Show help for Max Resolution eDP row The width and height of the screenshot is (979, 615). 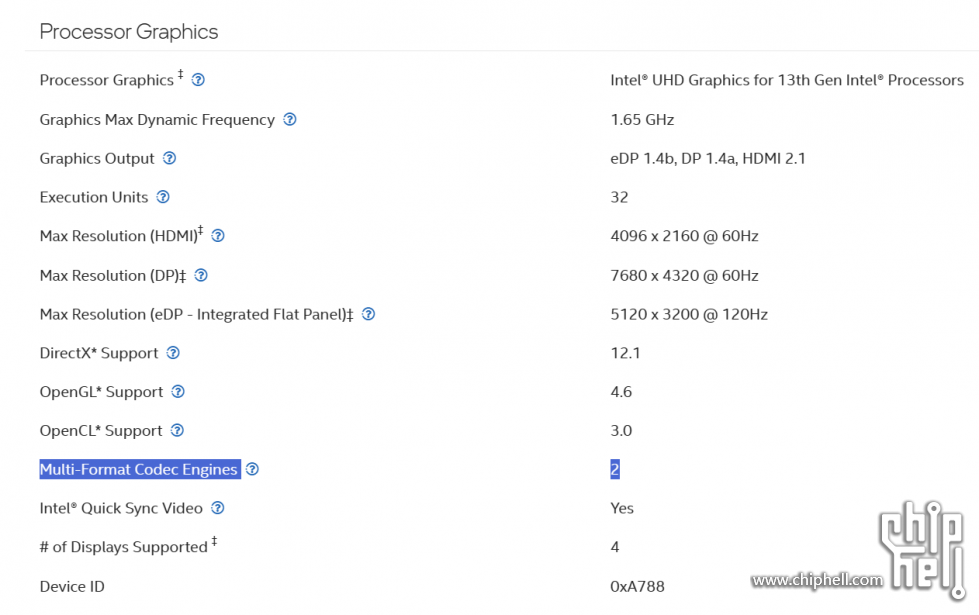click(368, 314)
